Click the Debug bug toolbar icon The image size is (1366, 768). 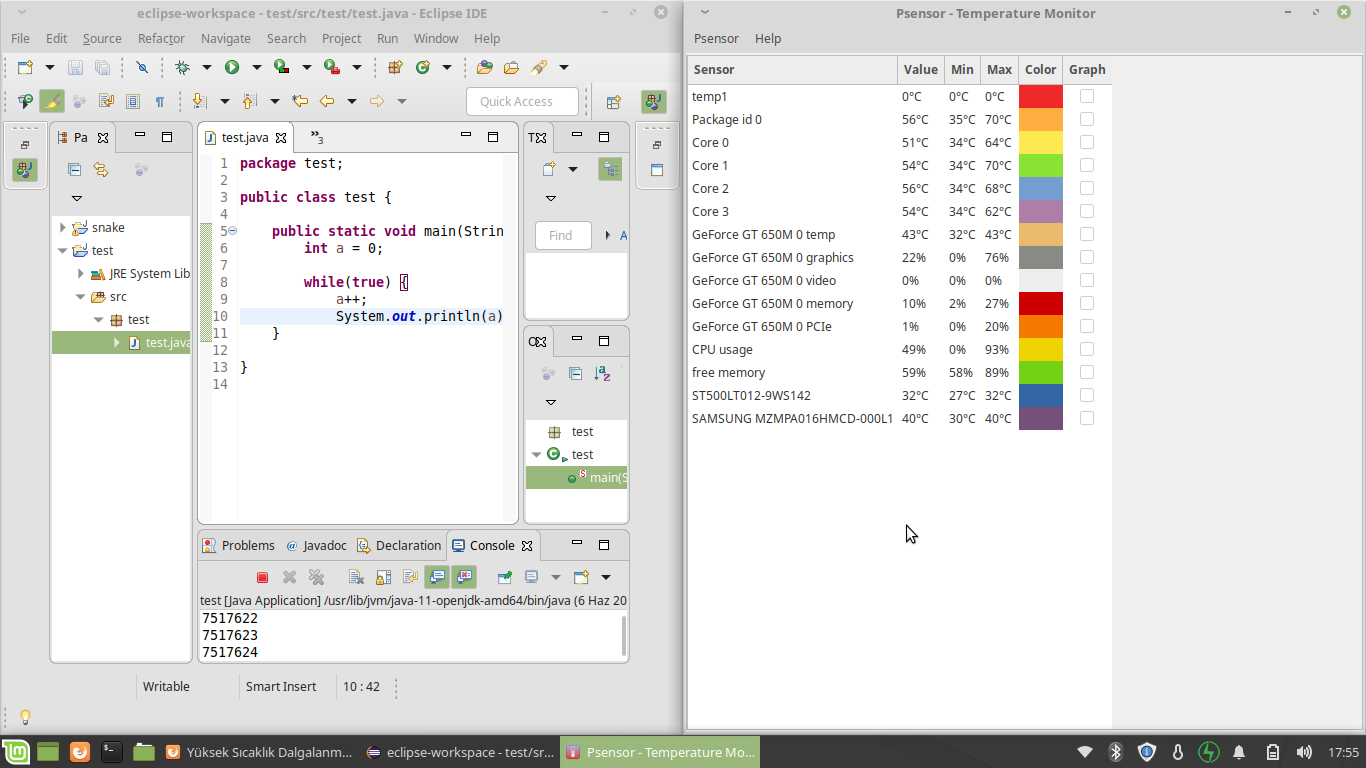pos(182,67)
